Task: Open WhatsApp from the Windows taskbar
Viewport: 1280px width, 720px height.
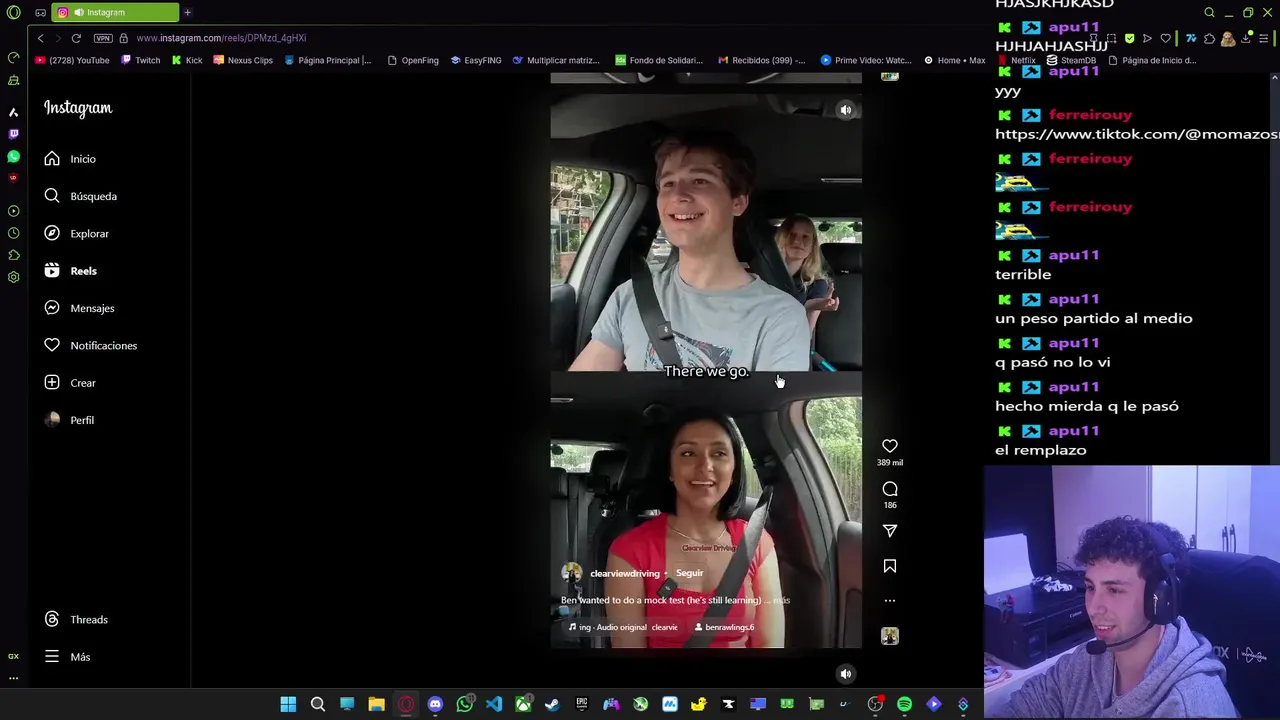Action: pos(464,704)
